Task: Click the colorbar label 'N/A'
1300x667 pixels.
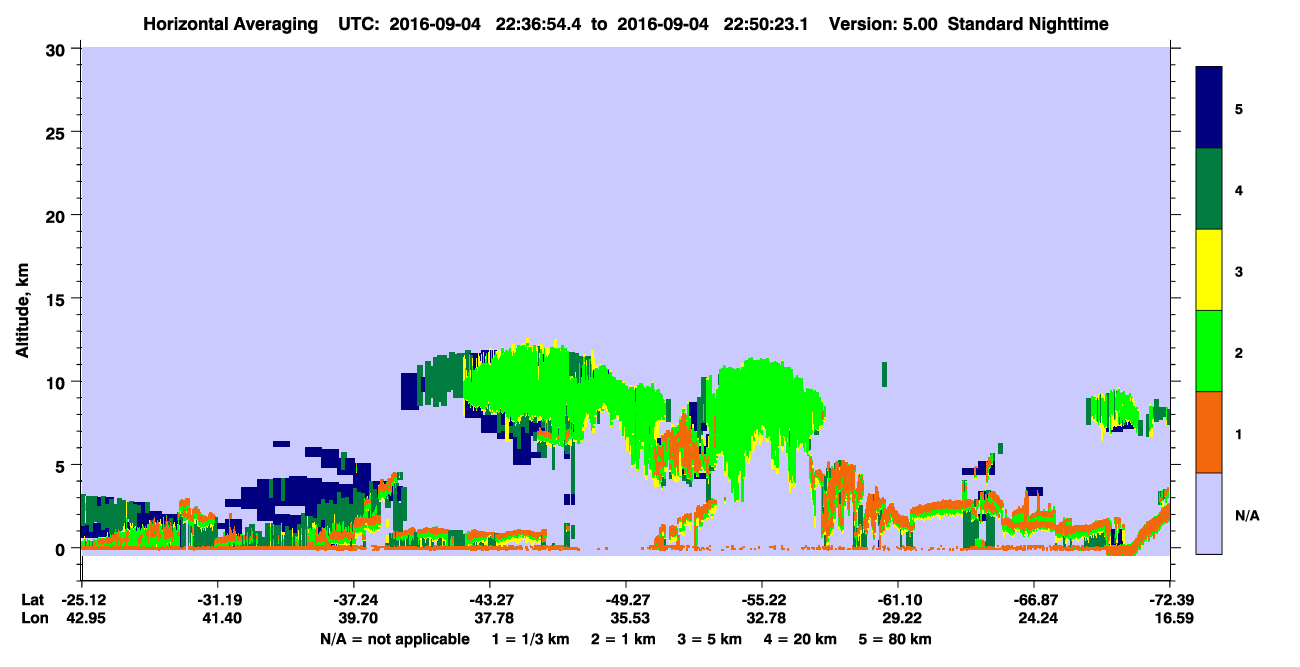Action: click(1246, 515)
